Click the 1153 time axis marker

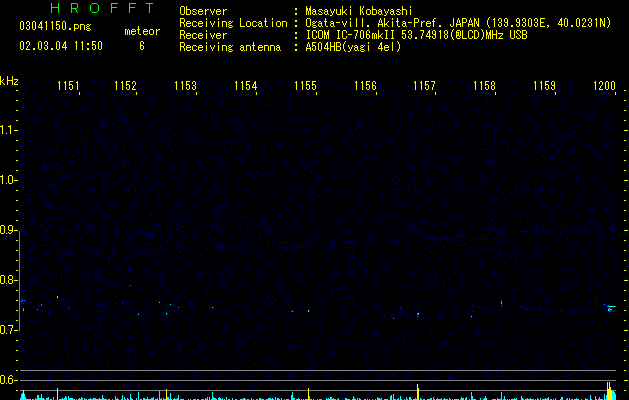point(185,86)
